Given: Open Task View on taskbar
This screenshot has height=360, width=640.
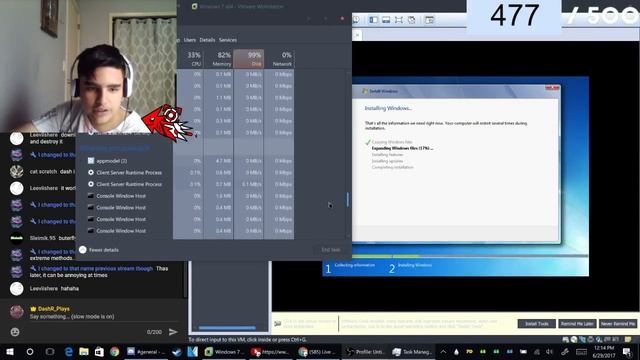Looking at the screenshot, I should (x=50, y=351).
